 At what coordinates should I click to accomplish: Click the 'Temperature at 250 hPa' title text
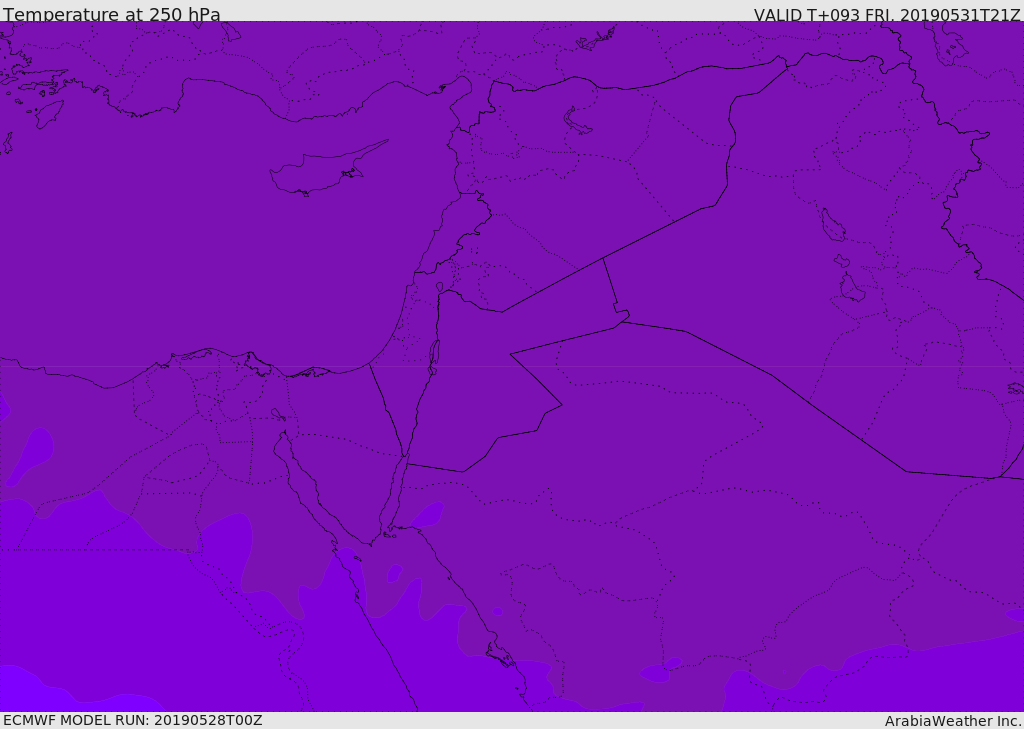point(112,14)
